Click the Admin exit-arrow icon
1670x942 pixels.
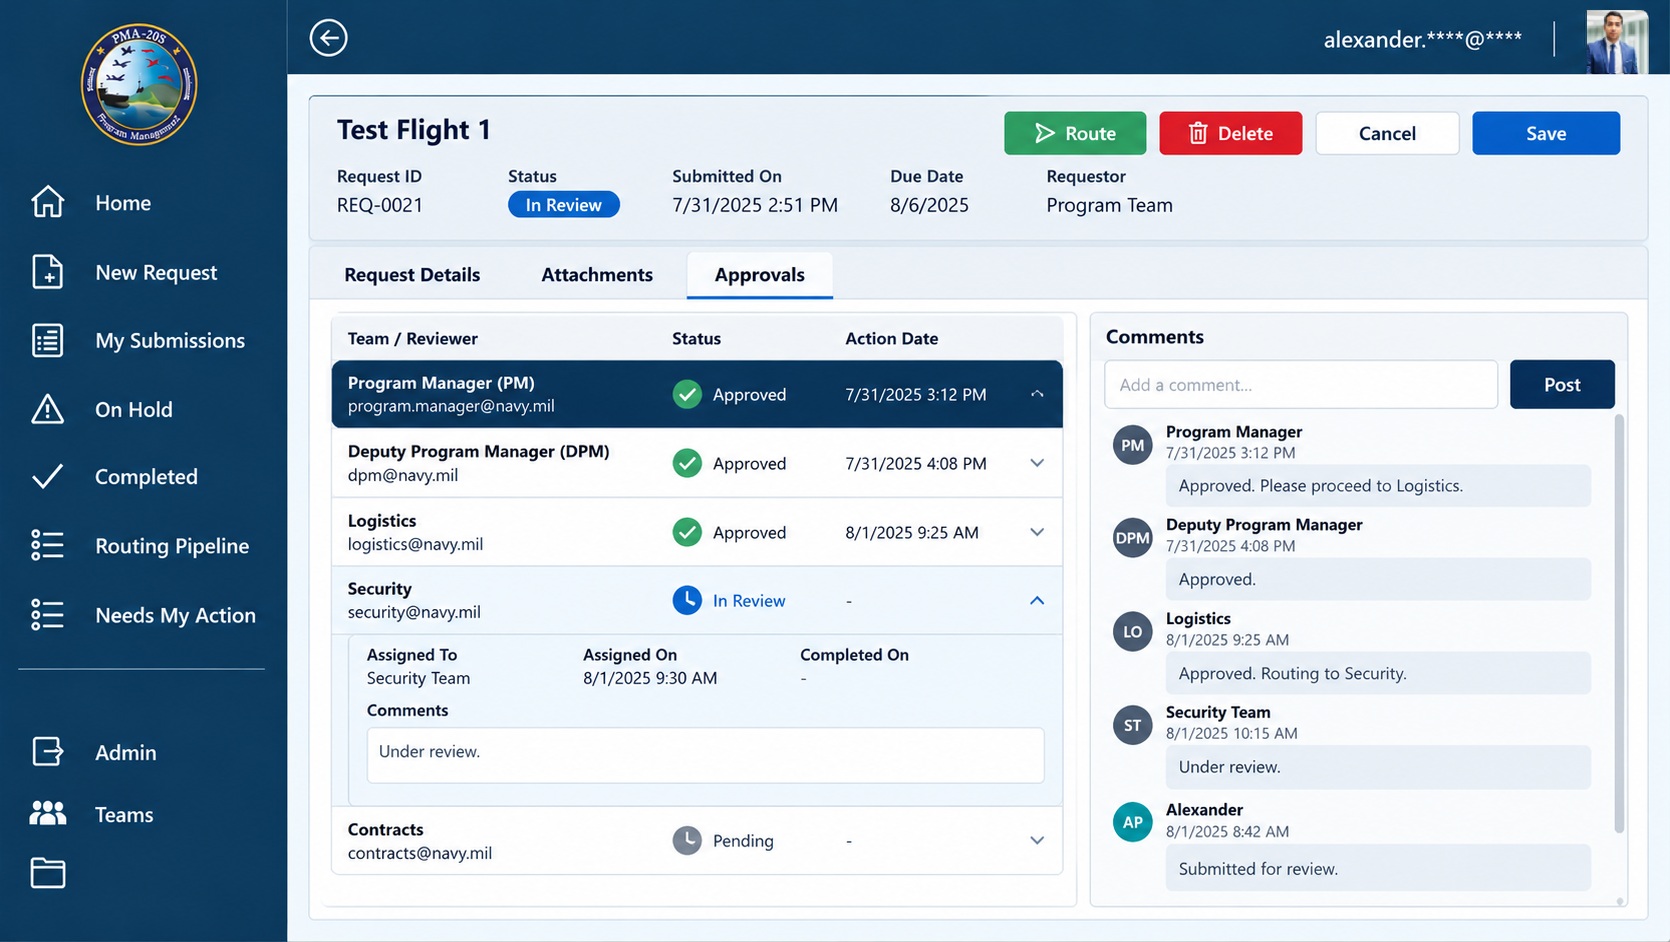point(47,751)
